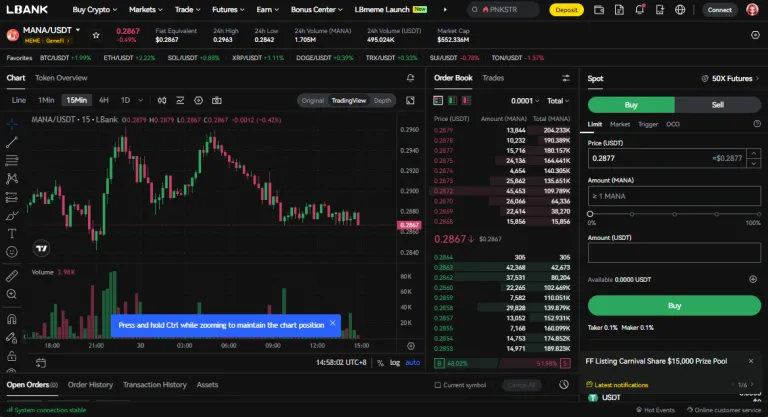Expand the Bonus Center dropdown
The image size is (768, 417).
[316, 9]
